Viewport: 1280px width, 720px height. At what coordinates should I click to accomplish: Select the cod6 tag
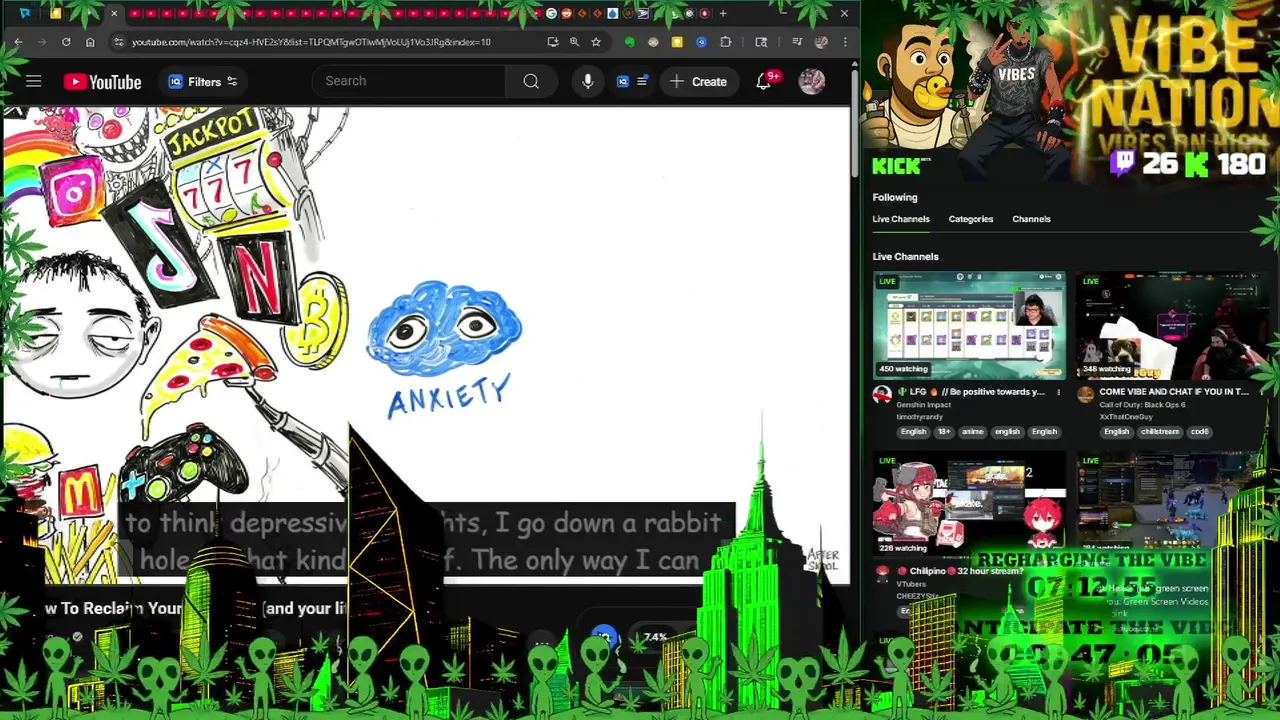[x=1200, y=432]
